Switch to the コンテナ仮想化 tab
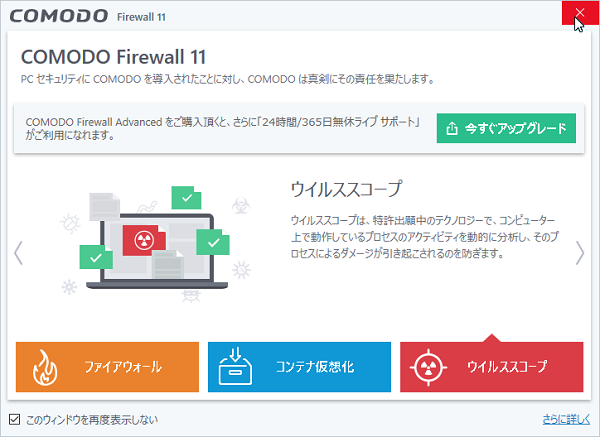The height and width of the screenshot is (437, 600). coord(299,367)
